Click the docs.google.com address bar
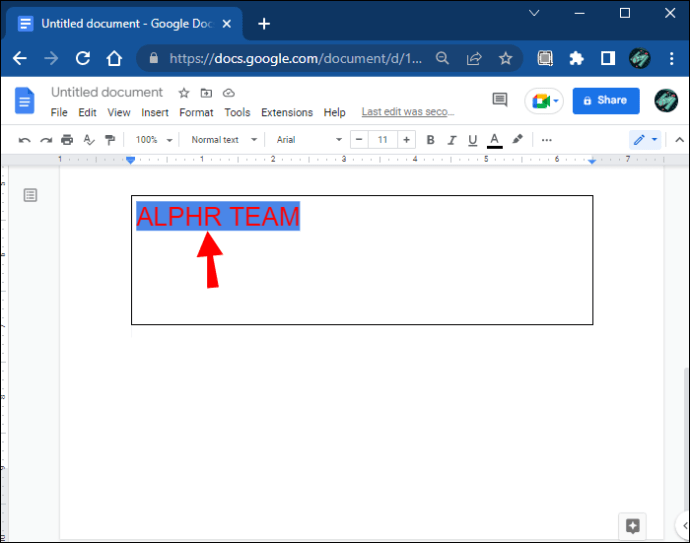 [295, 58]
